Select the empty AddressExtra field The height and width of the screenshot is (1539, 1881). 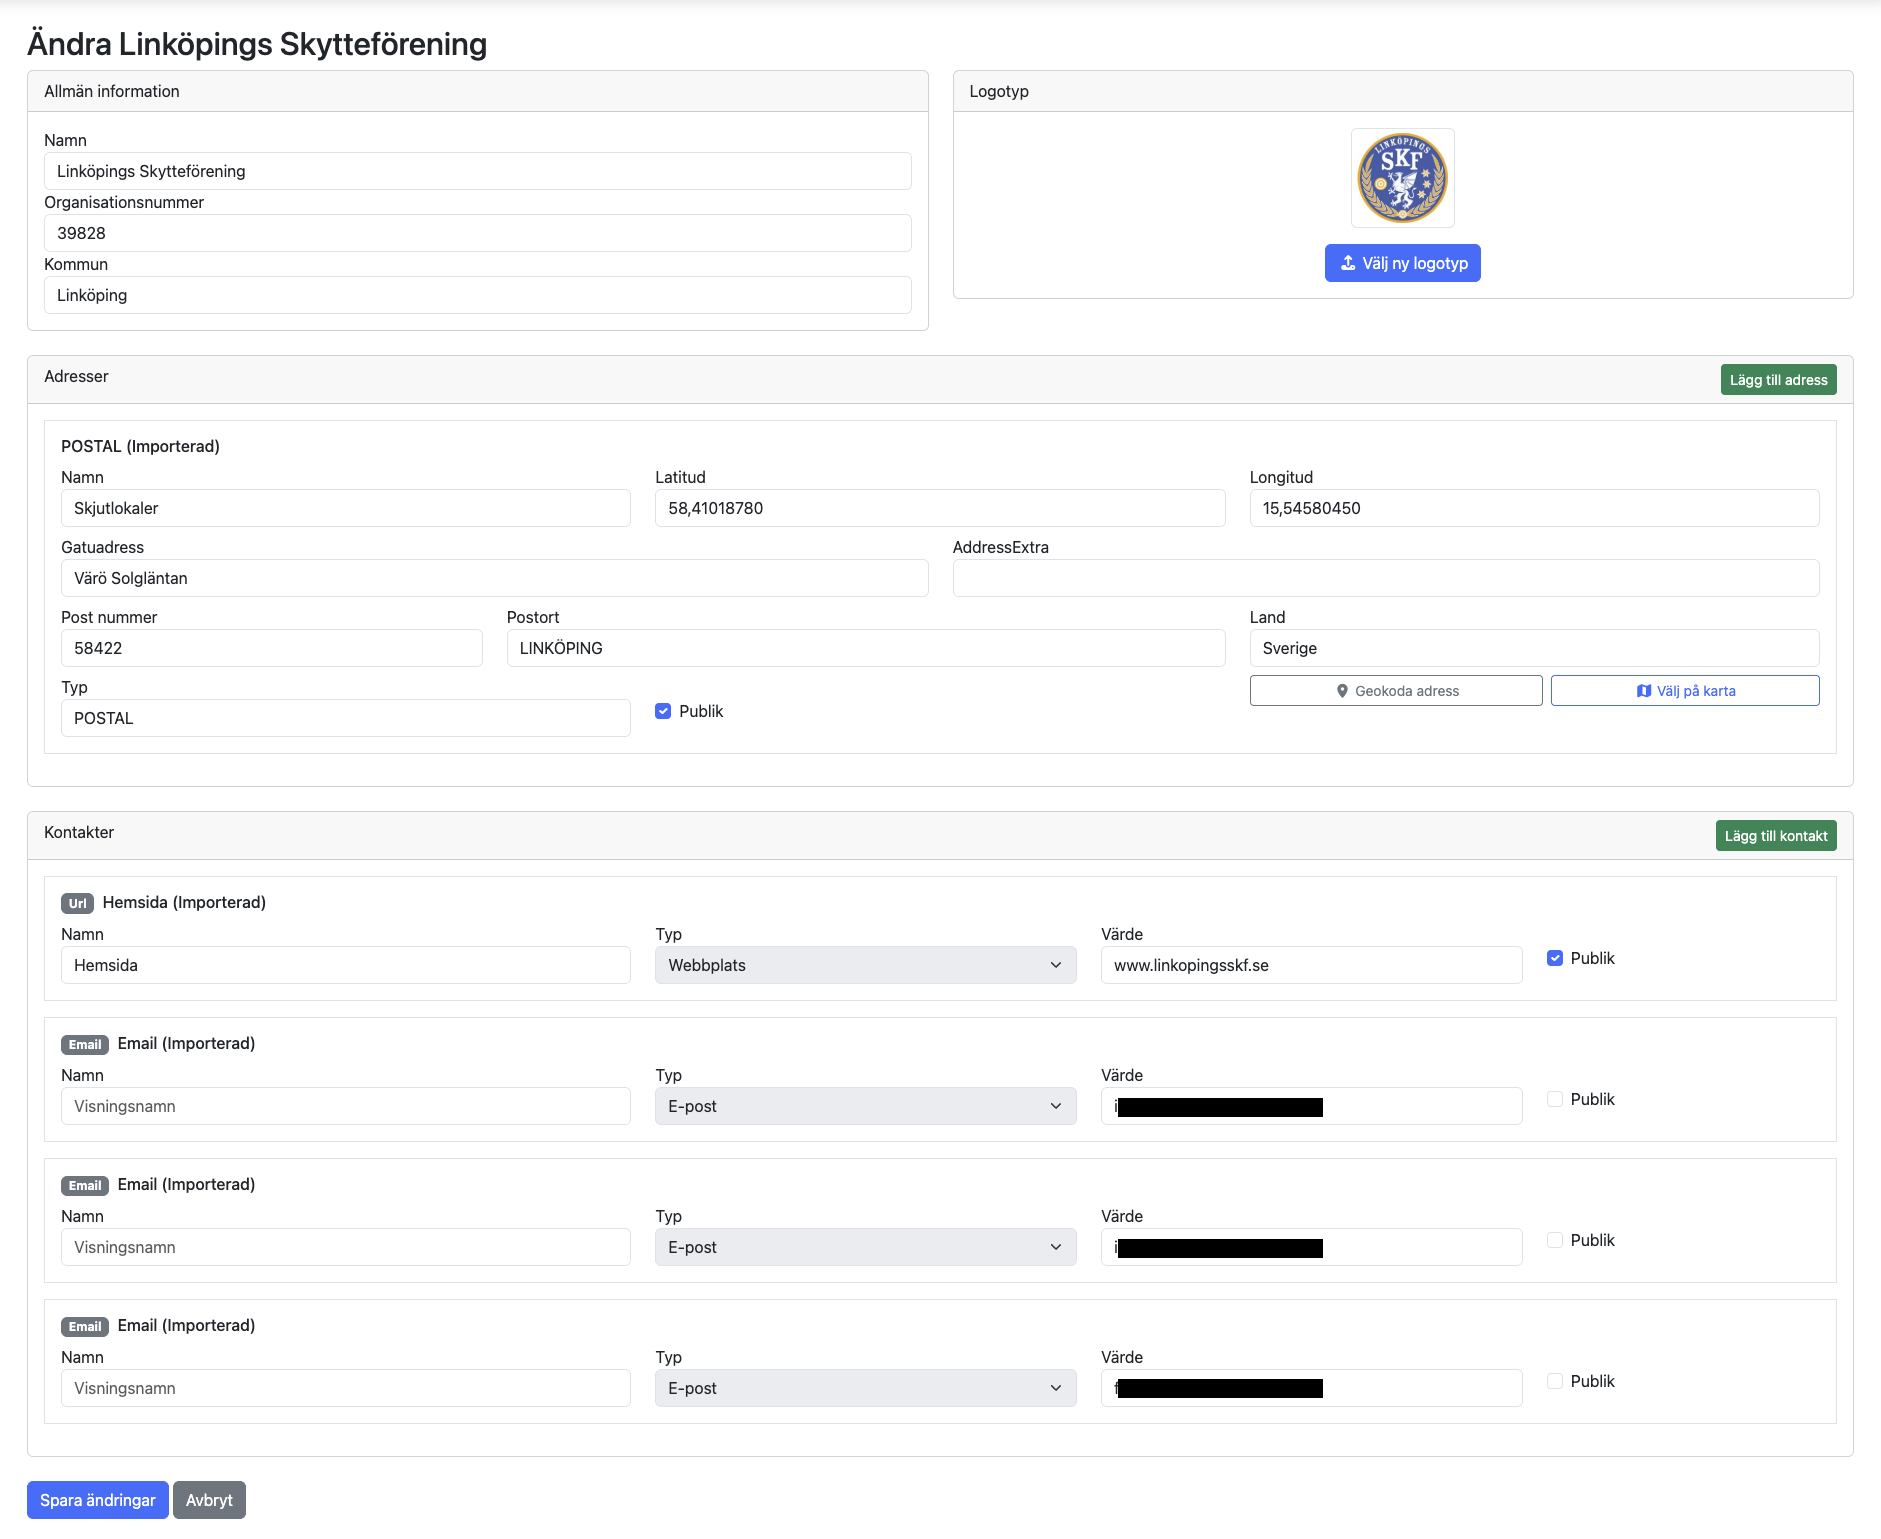1385,578
